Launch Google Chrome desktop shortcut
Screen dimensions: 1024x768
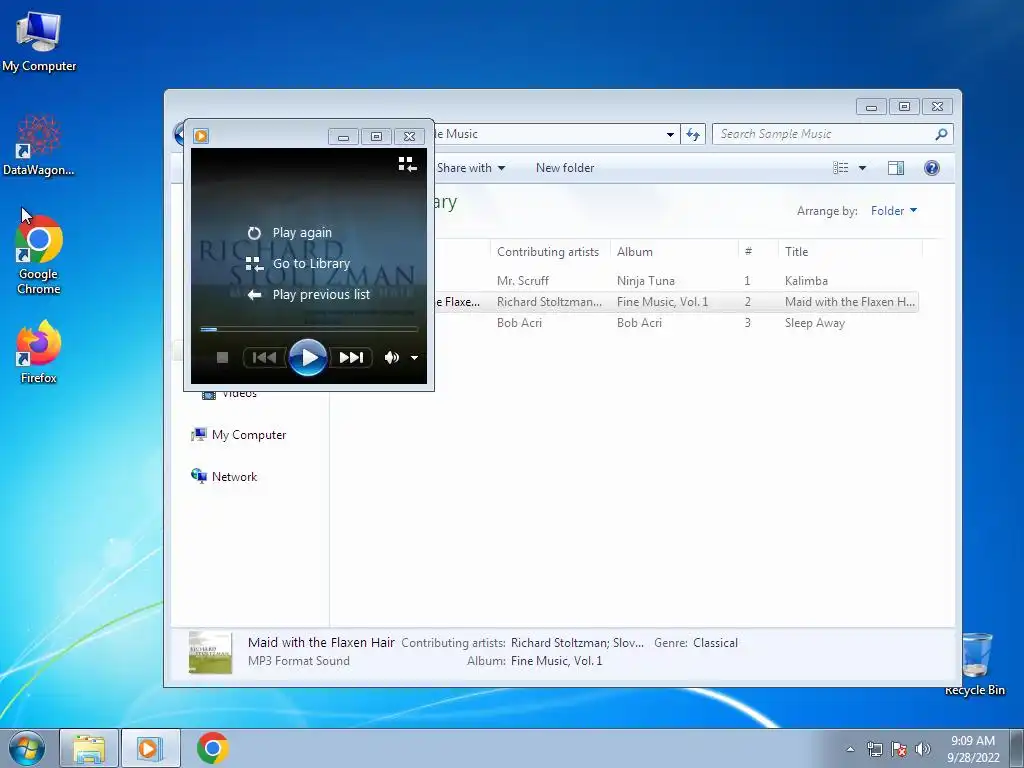39,255
